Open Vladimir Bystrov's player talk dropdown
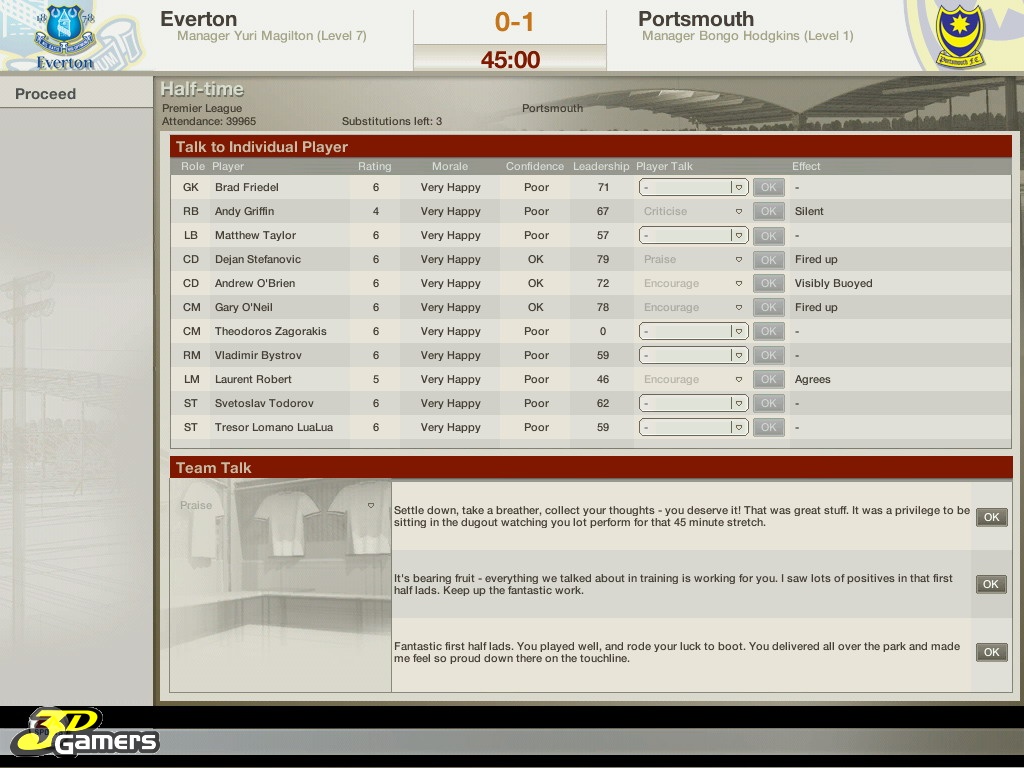This screenshot has height=768, width=1024. click(x=693, y=355)
